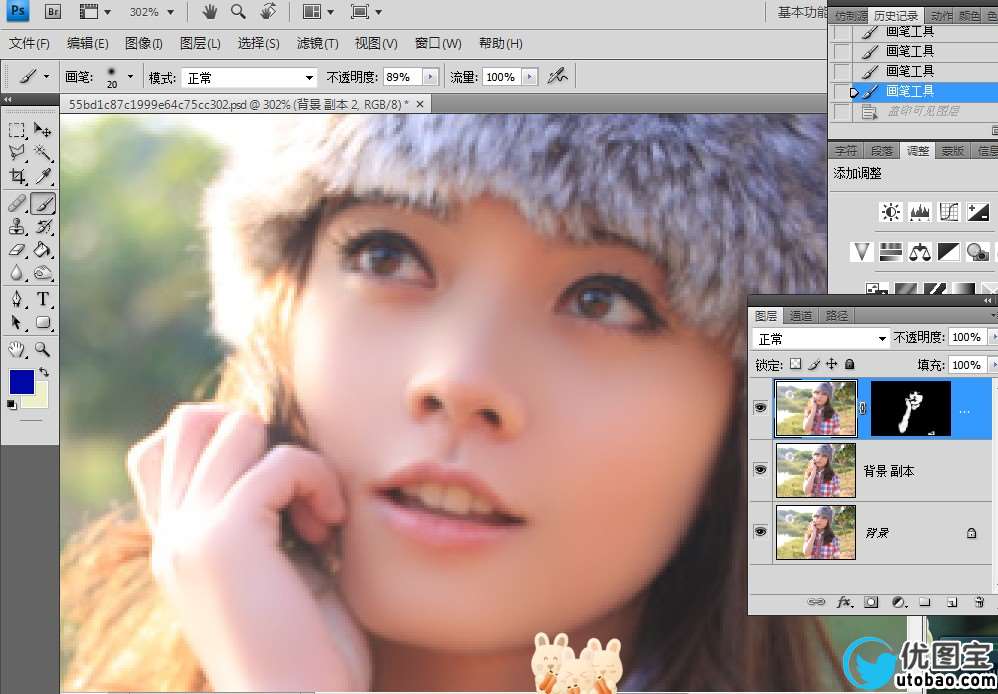Open the 文件(F) menu
Screen dimensions: 998x694
[29, 43]
